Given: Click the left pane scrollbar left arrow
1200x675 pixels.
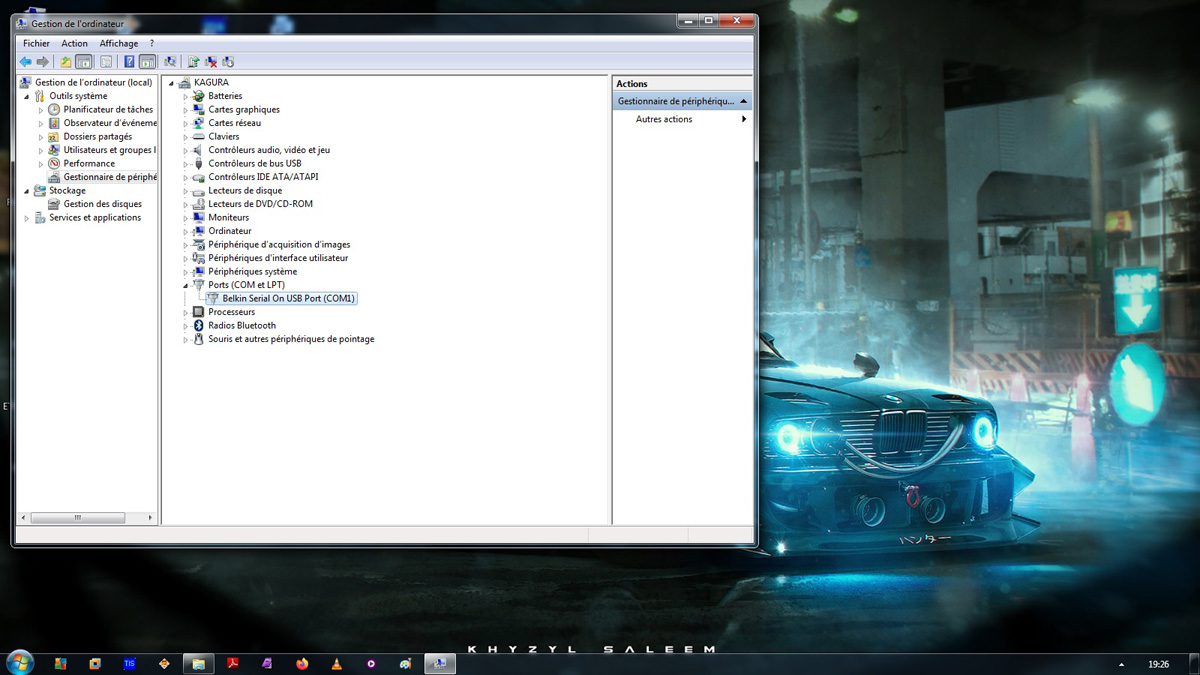Looking at the screenshot, I should click(24, 518).
